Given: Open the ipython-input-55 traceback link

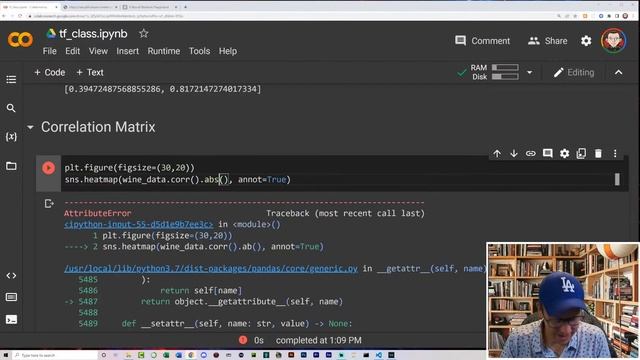Looking at the screenshot, I should coord(138,224).
